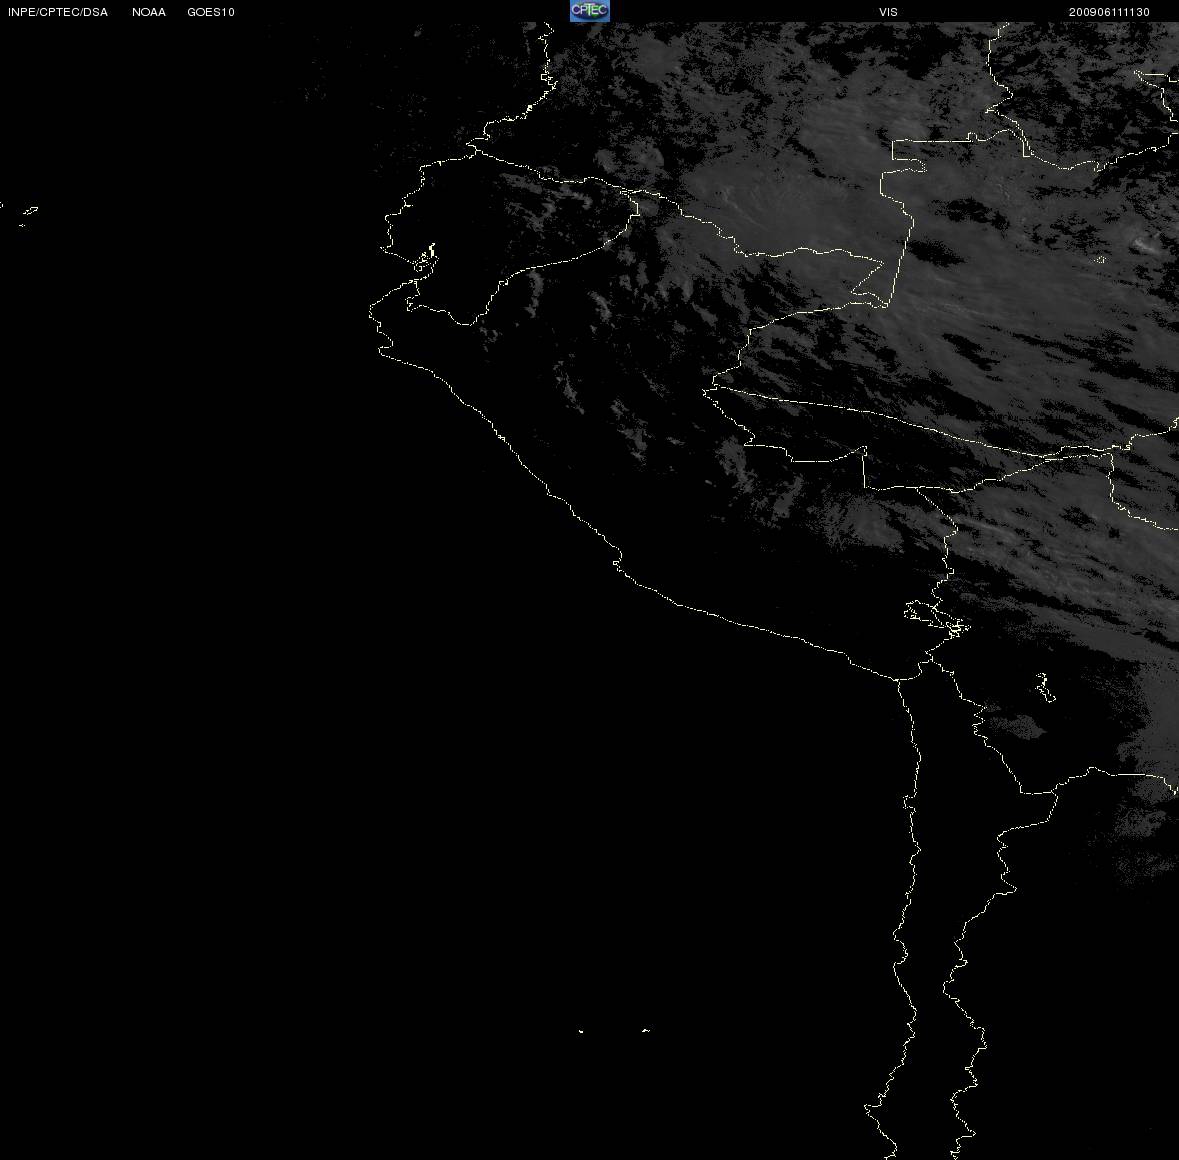This screenshot has height=1160, width=1179.
Task: Click the INPE/CPTEC/DSA header text
Action: pyautogui.click(x=58, y=12)
